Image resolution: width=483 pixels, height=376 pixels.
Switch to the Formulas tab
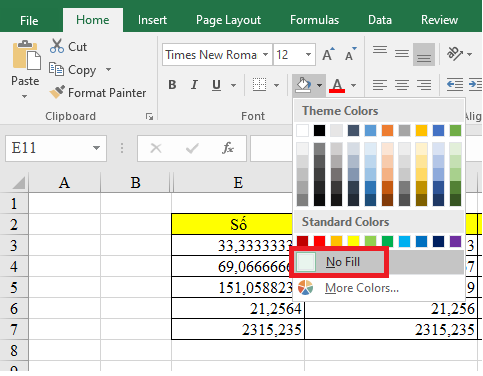314,20
